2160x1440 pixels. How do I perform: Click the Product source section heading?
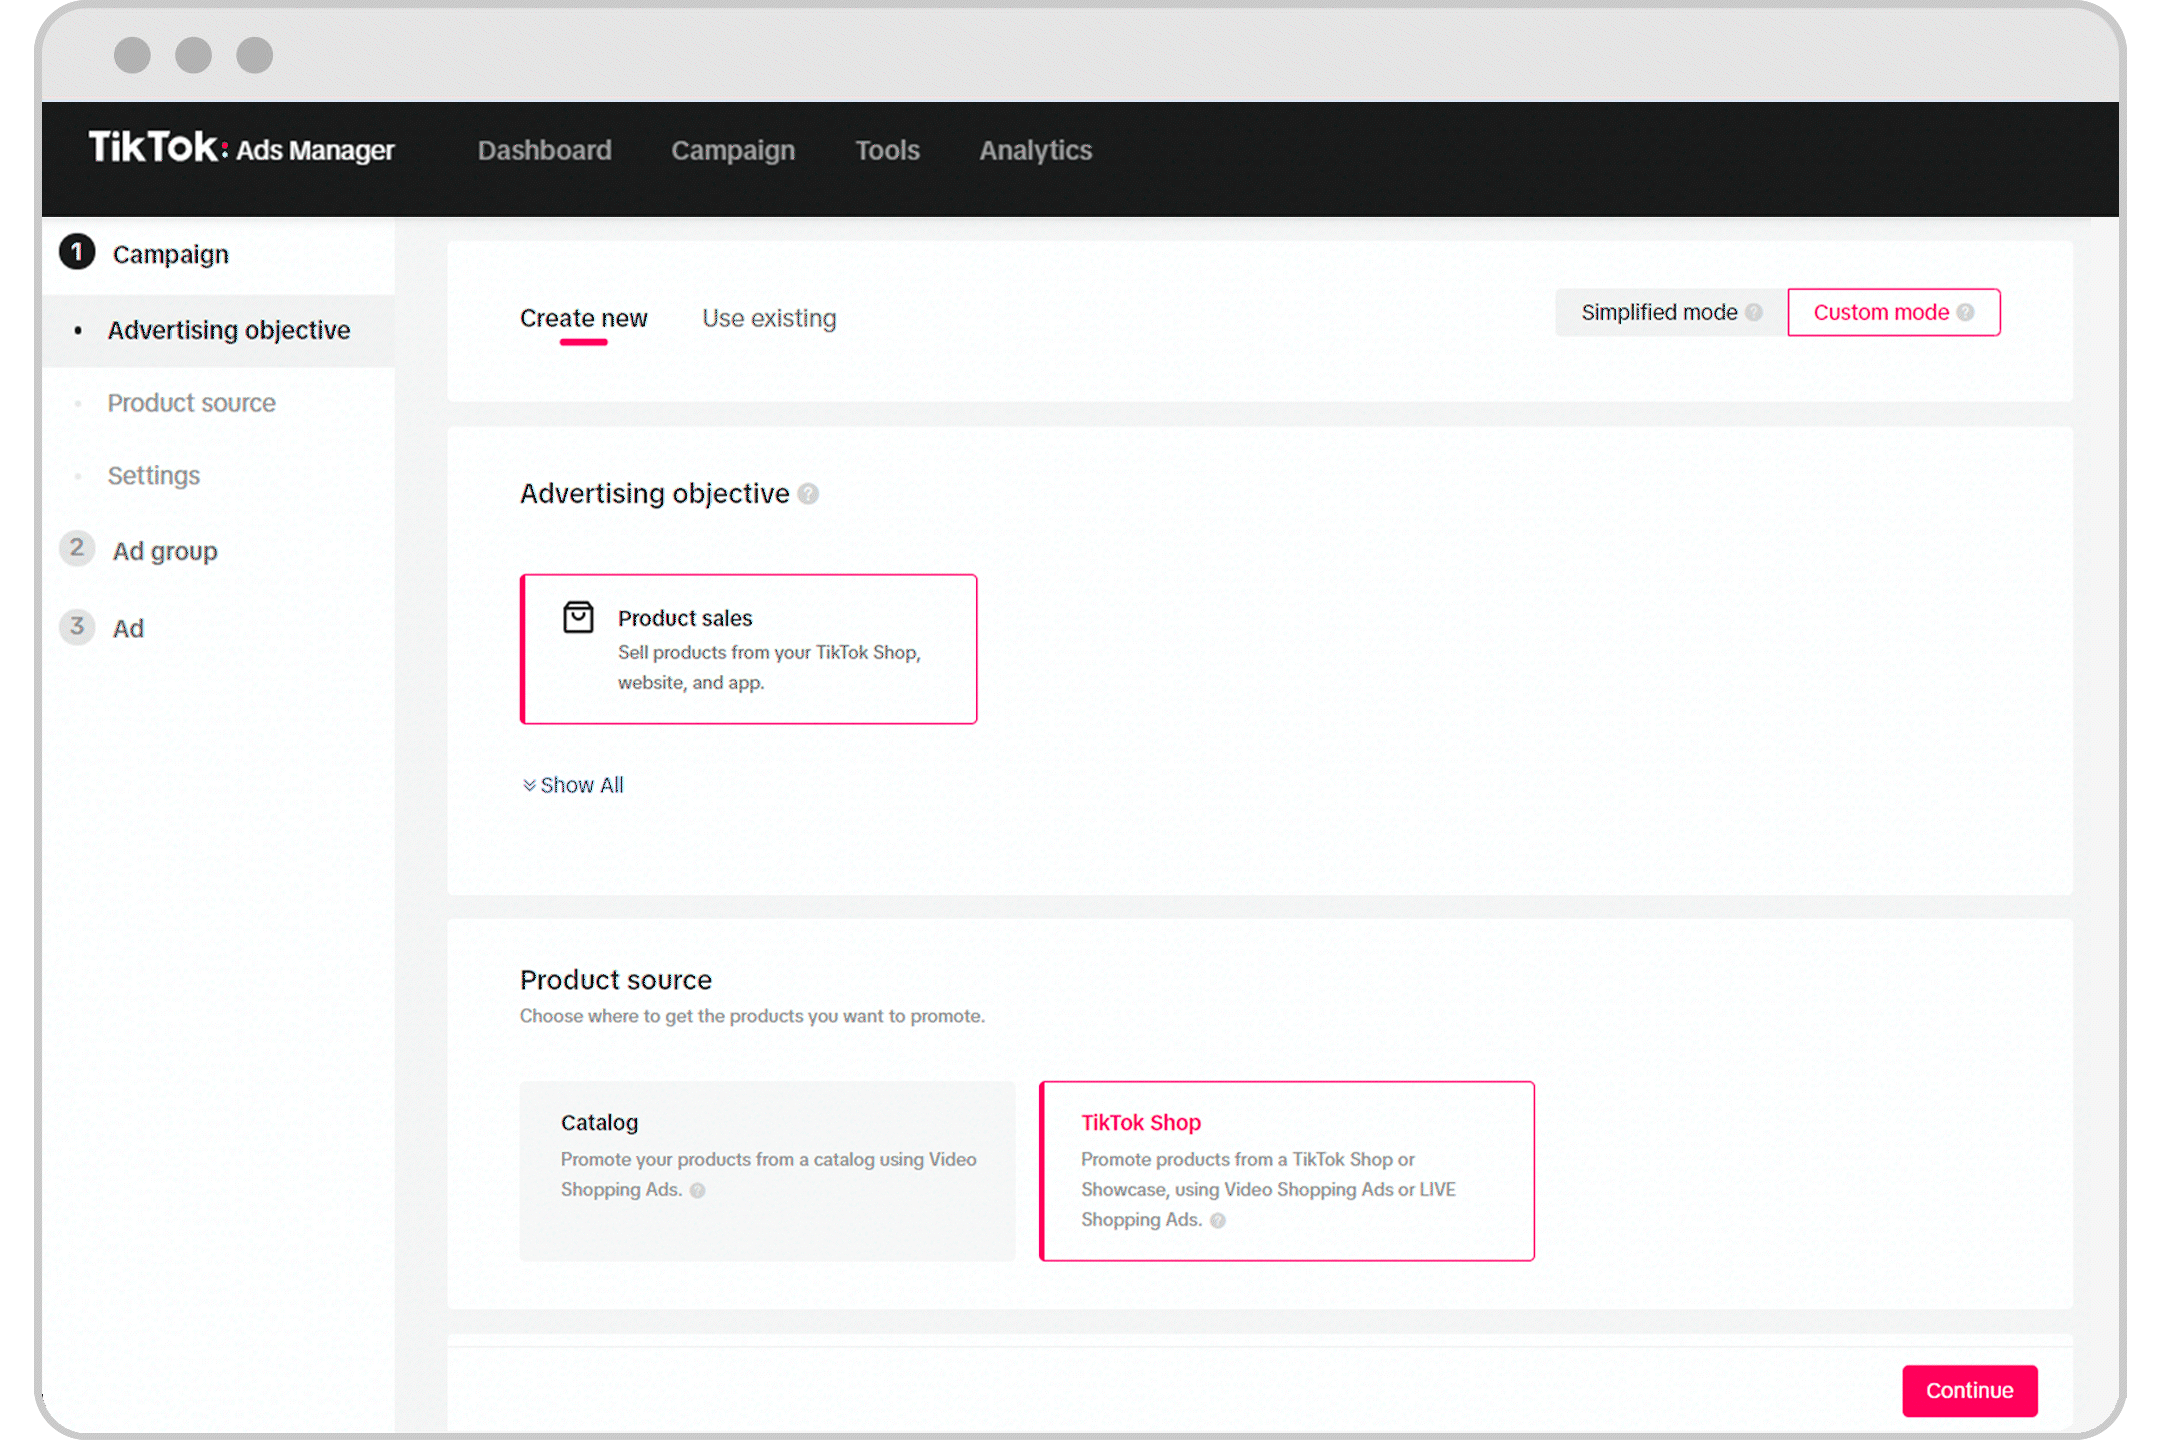(616, 979)
